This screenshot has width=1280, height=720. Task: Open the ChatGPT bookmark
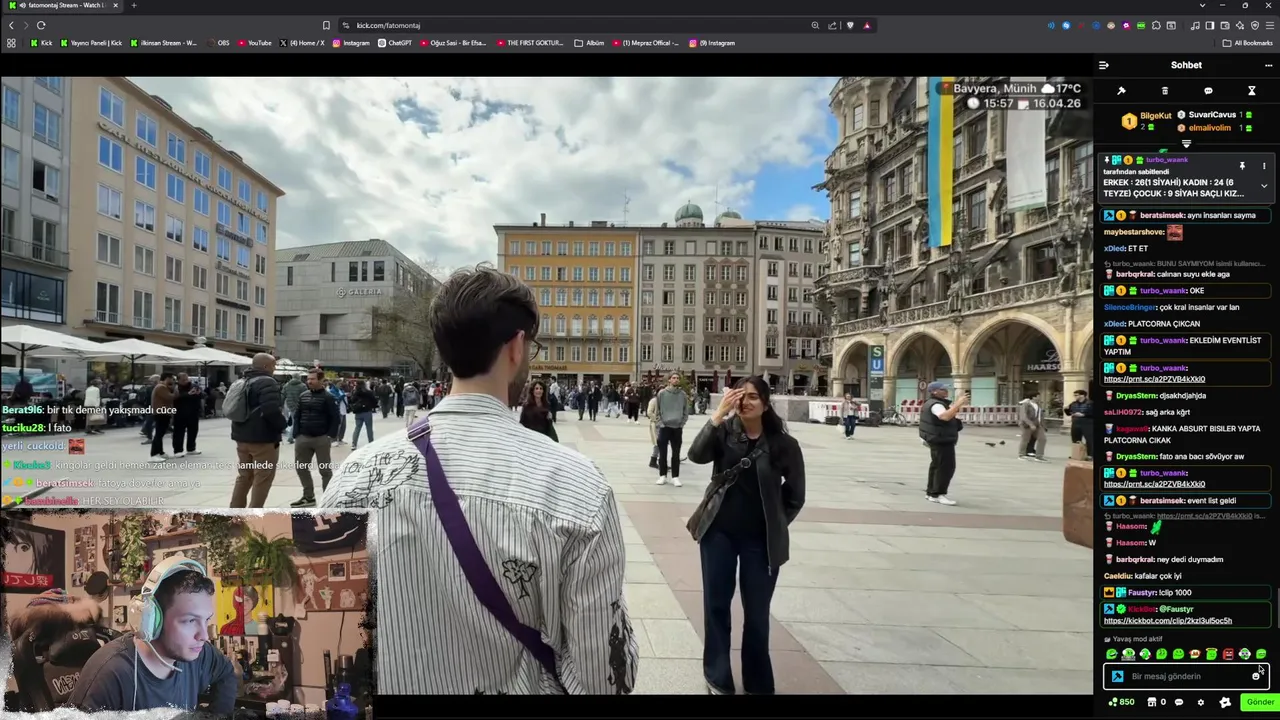(x=394, y=43)
